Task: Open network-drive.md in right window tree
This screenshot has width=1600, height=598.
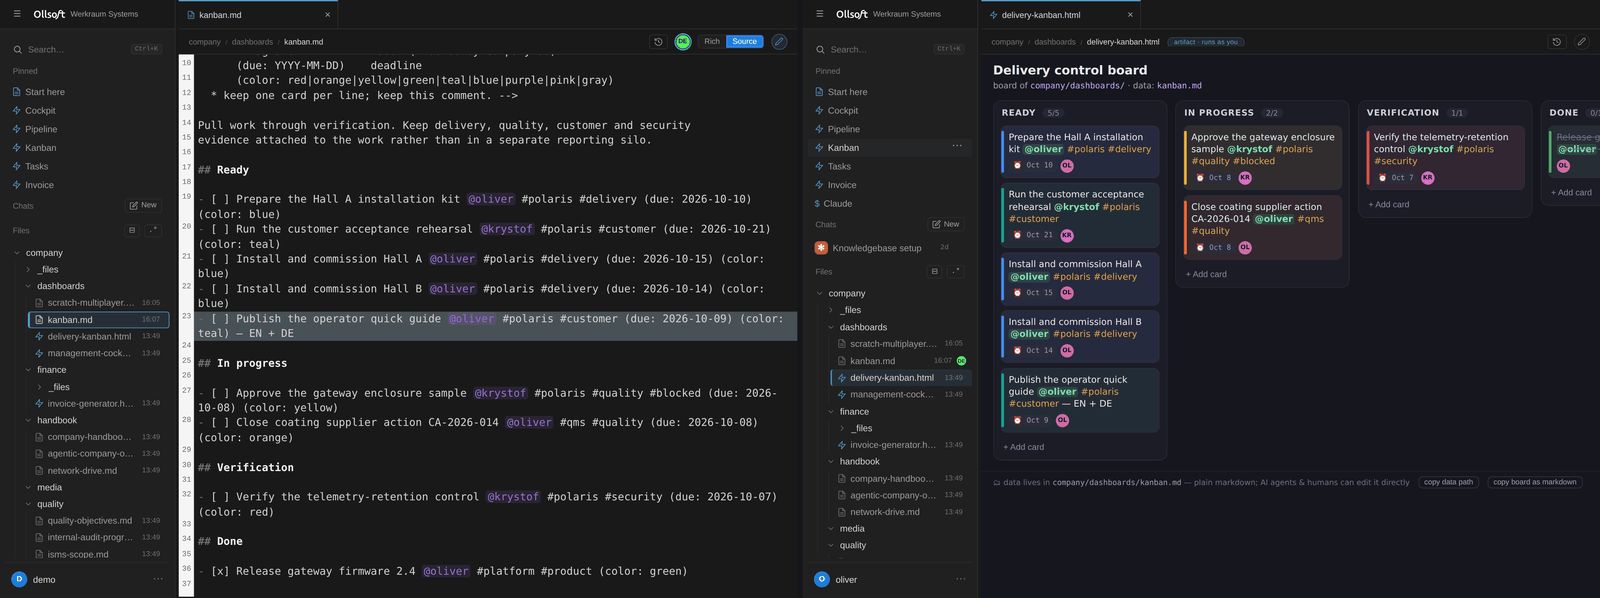Action: 900,512
